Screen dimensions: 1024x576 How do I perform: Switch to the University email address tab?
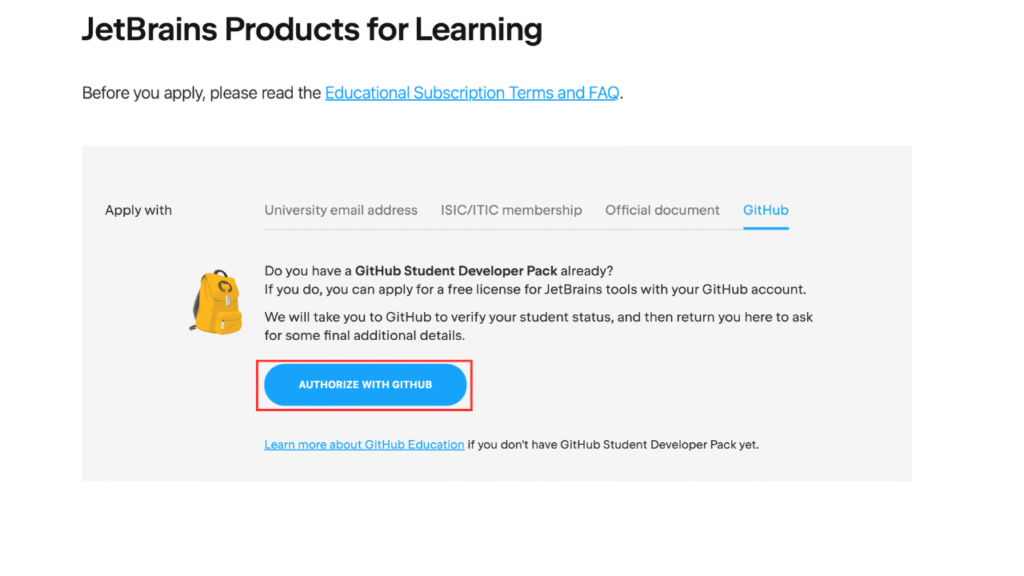pos(341,210)
